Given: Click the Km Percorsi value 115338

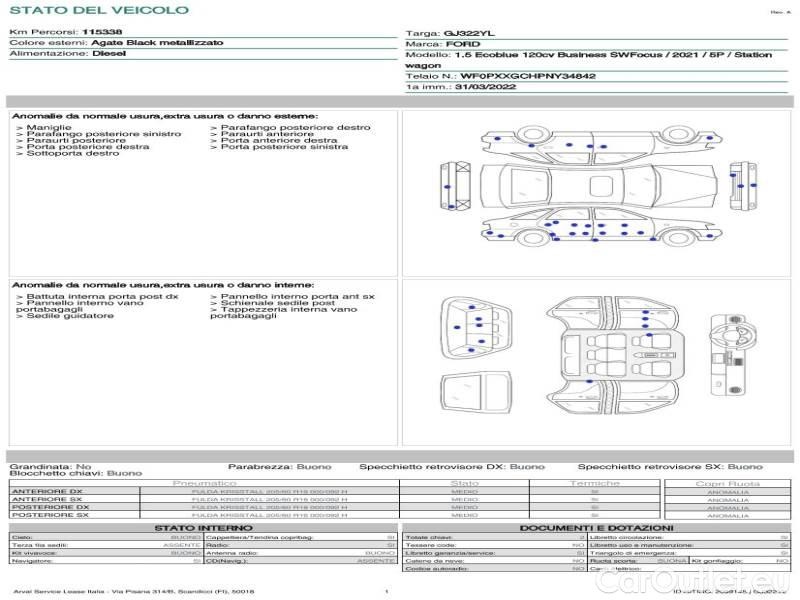Looking at the screenshot, I should [x=102, y=32].
